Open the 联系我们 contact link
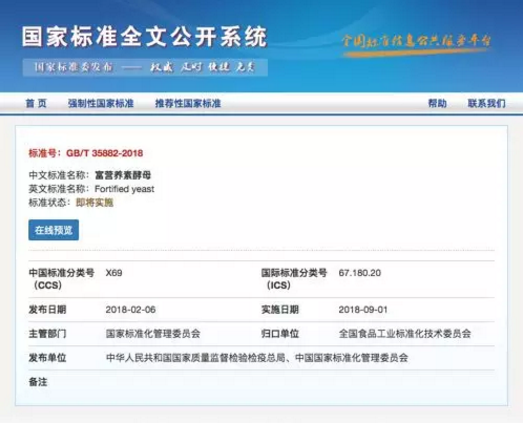The width and height of the screenshot is (523, 423). pyautogui.click(x=487, y=103)
